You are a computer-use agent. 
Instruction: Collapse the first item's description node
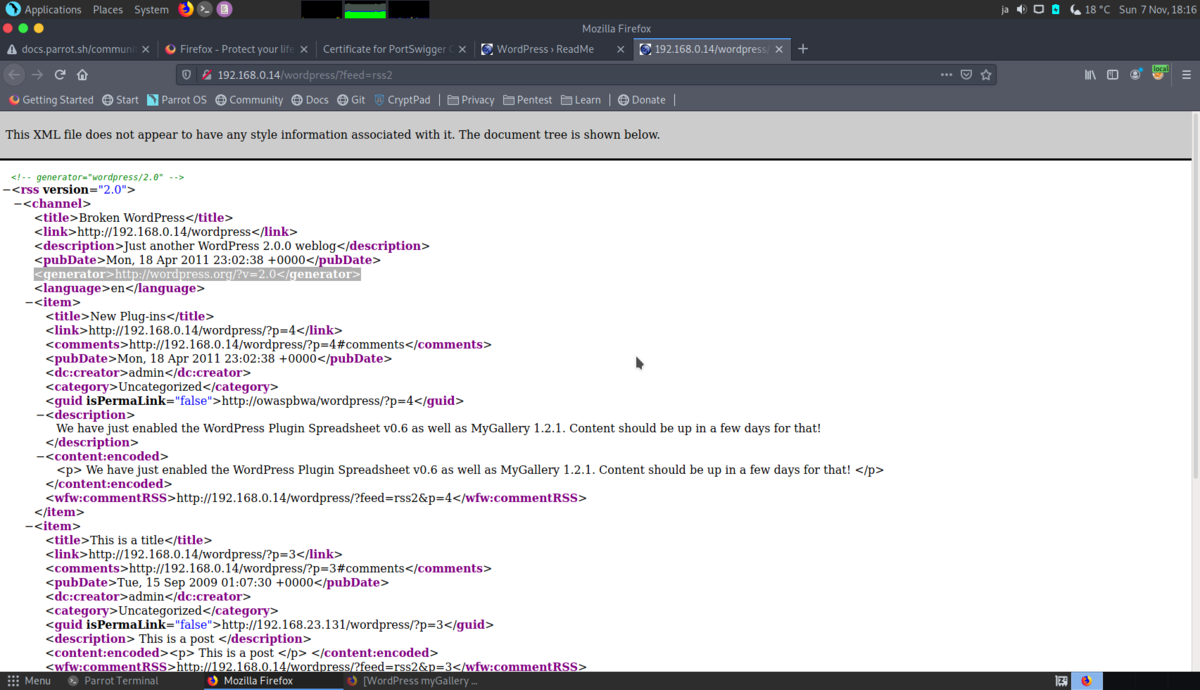tap(40, 415)
